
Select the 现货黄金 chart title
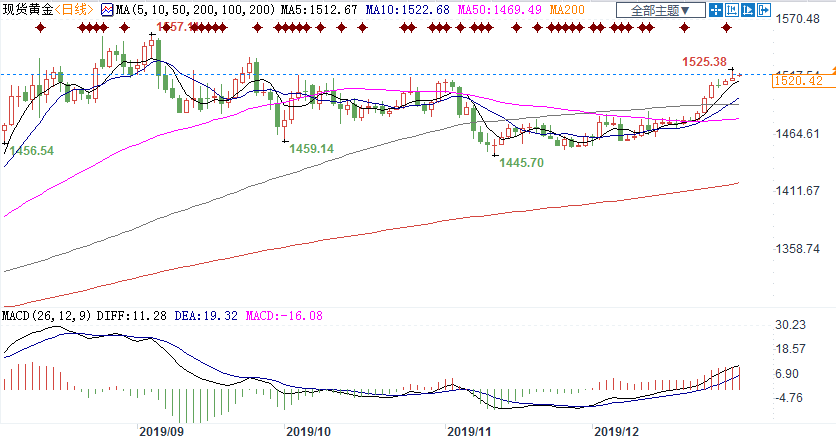[26, 10]
